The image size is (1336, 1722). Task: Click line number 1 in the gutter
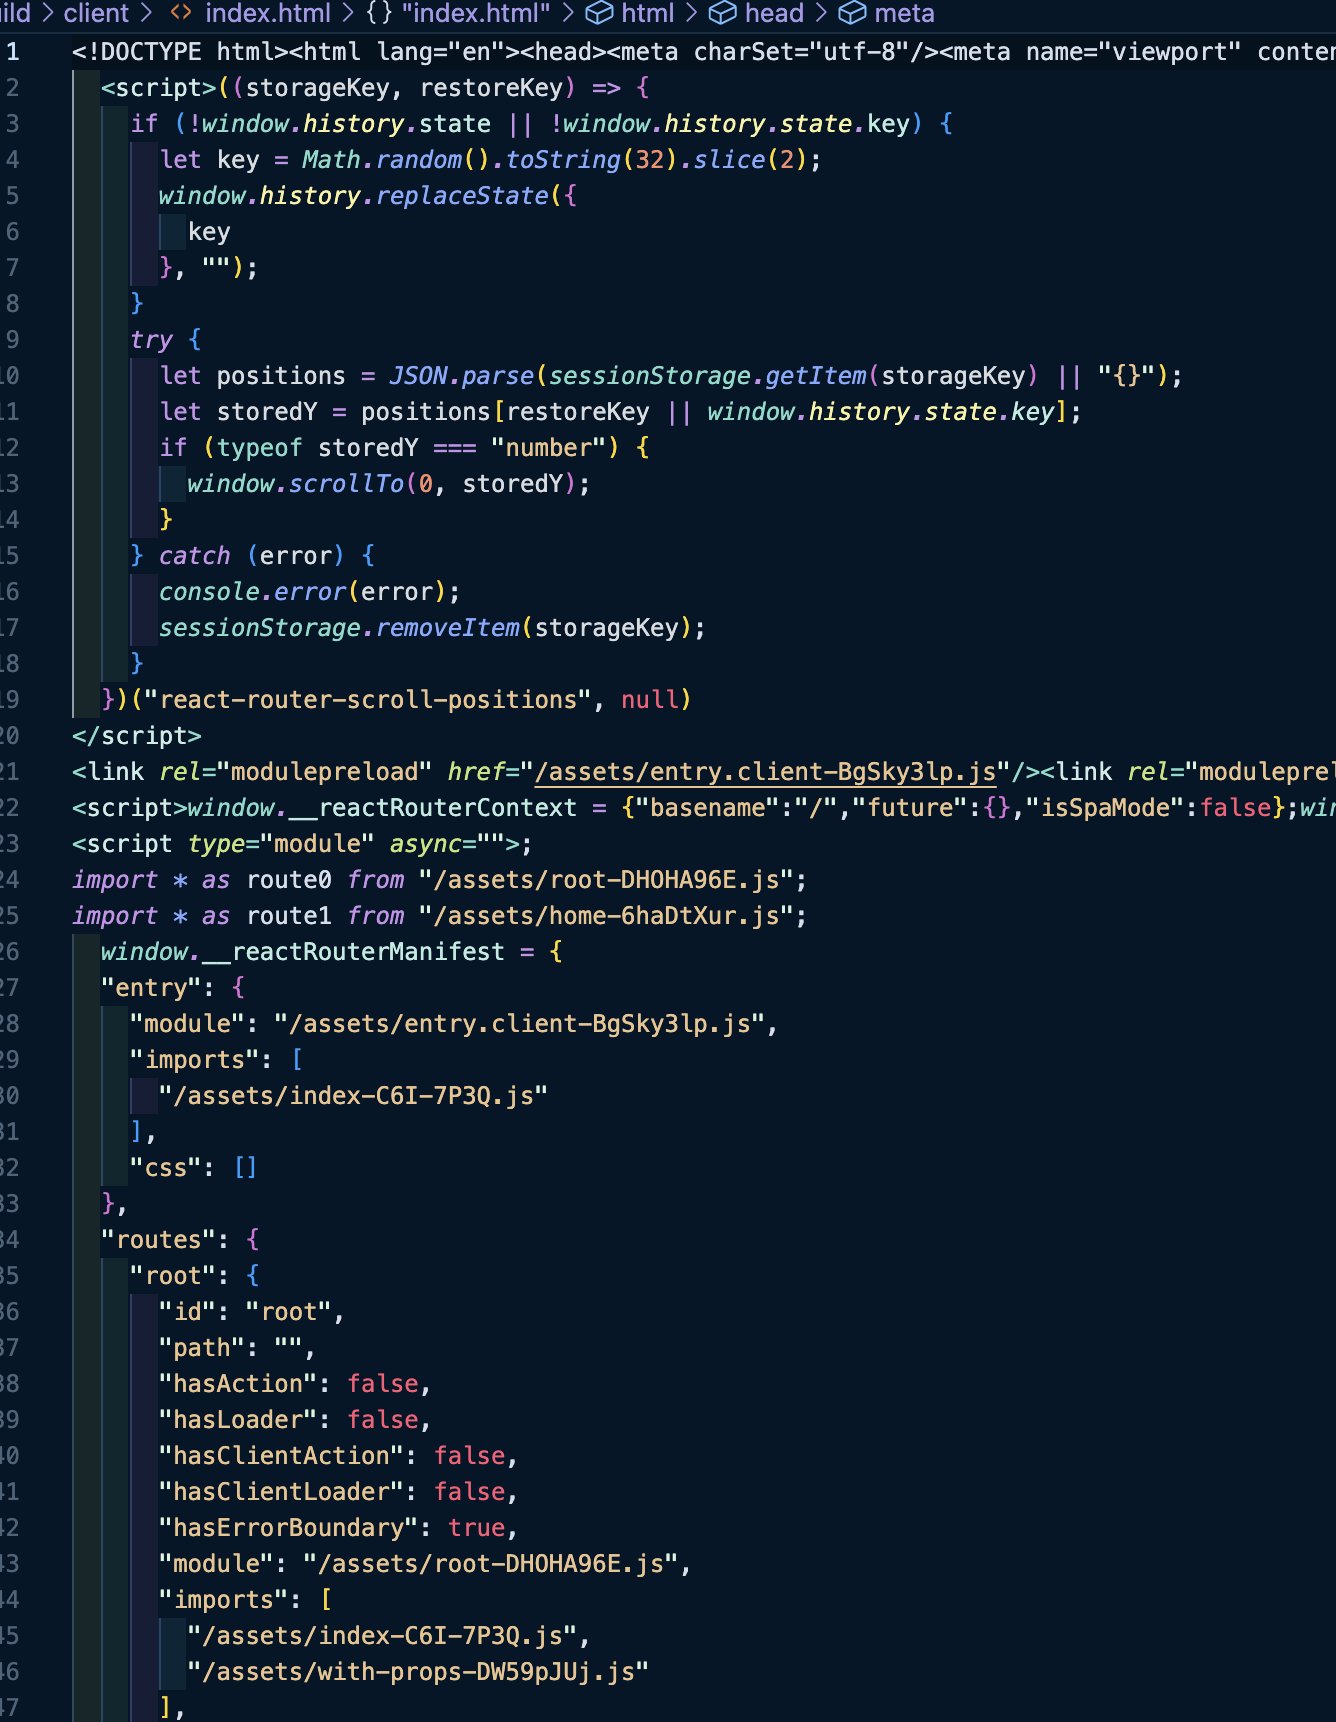[x=13, y=52]
